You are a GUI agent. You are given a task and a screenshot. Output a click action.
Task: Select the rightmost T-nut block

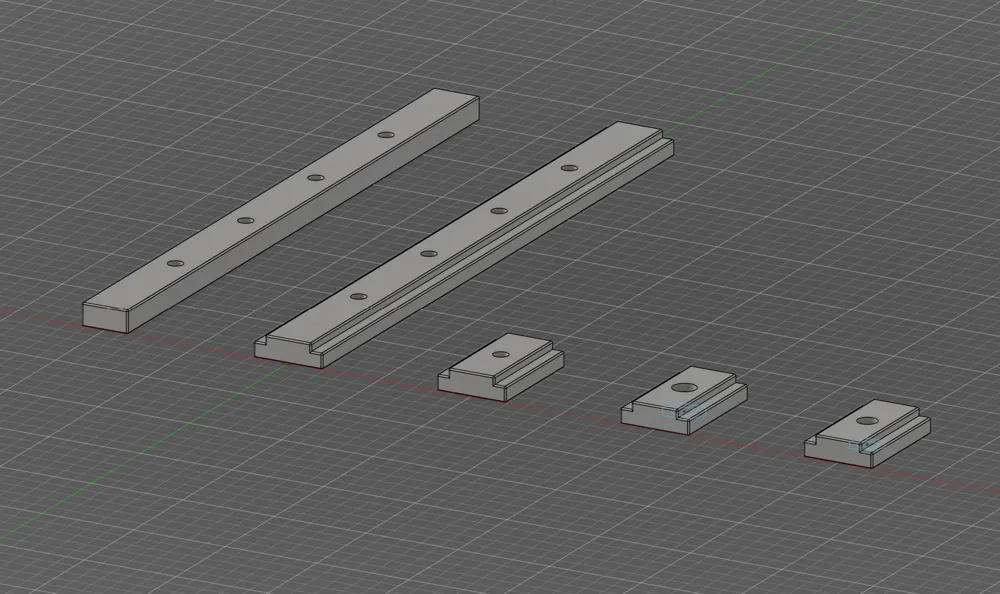point(867,434)
